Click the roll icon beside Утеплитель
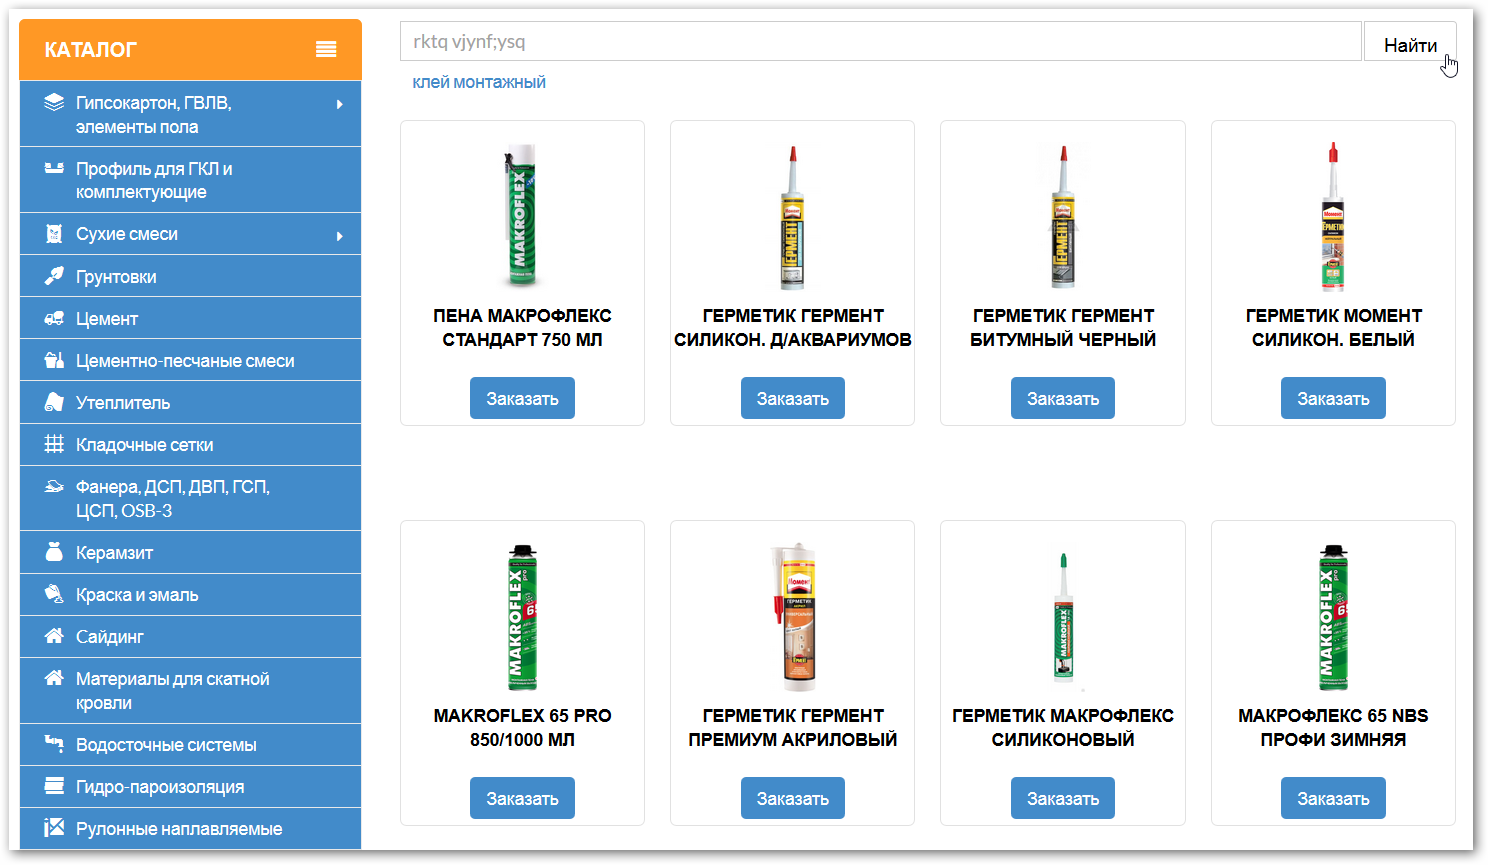The width and height of the screenshot is (1488, 865). pos(54,402)
